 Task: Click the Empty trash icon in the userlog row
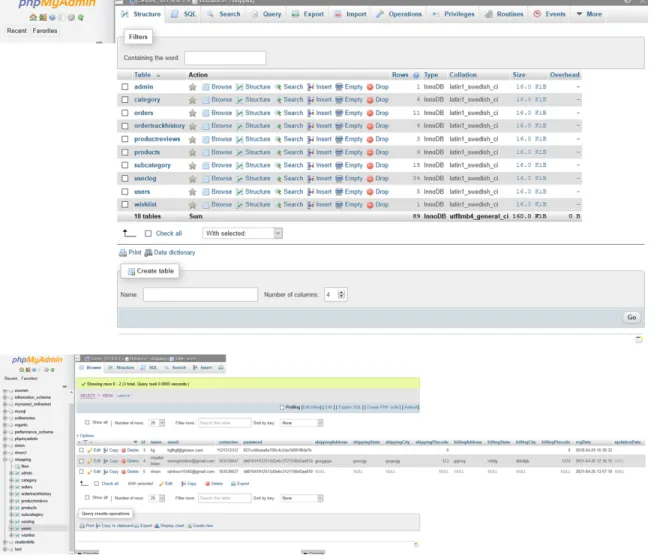(x=339, y=178)
